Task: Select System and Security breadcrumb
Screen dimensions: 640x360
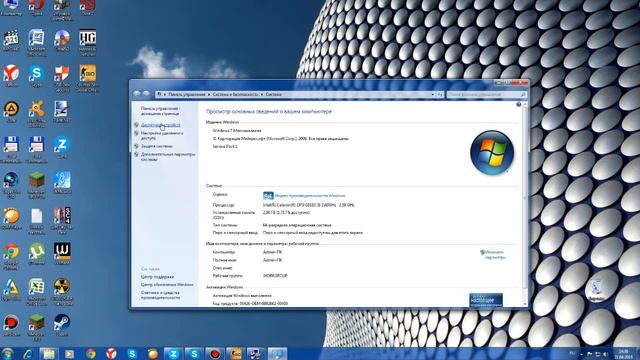Action: coord(235,94)
